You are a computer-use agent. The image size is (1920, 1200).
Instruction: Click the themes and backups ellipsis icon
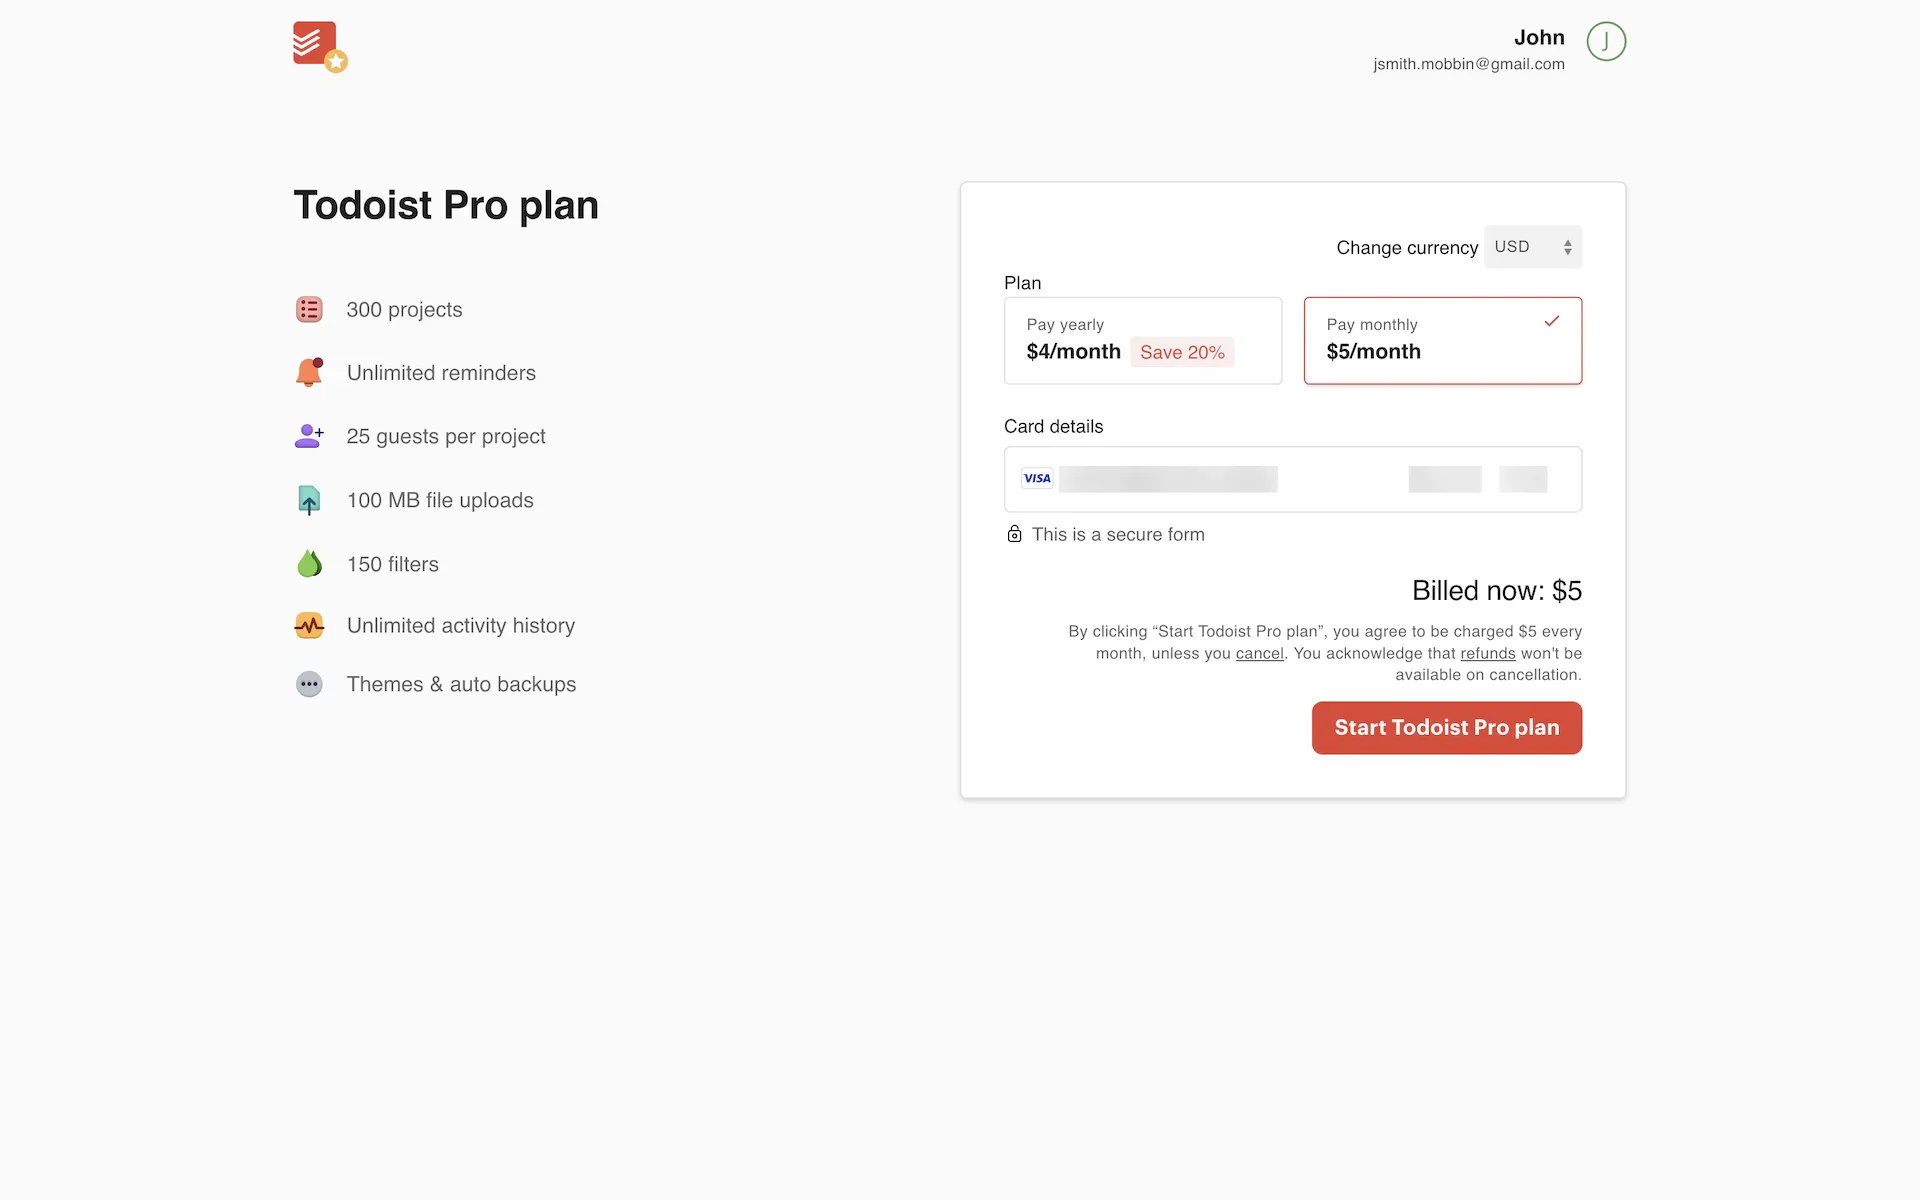[309, 684]
